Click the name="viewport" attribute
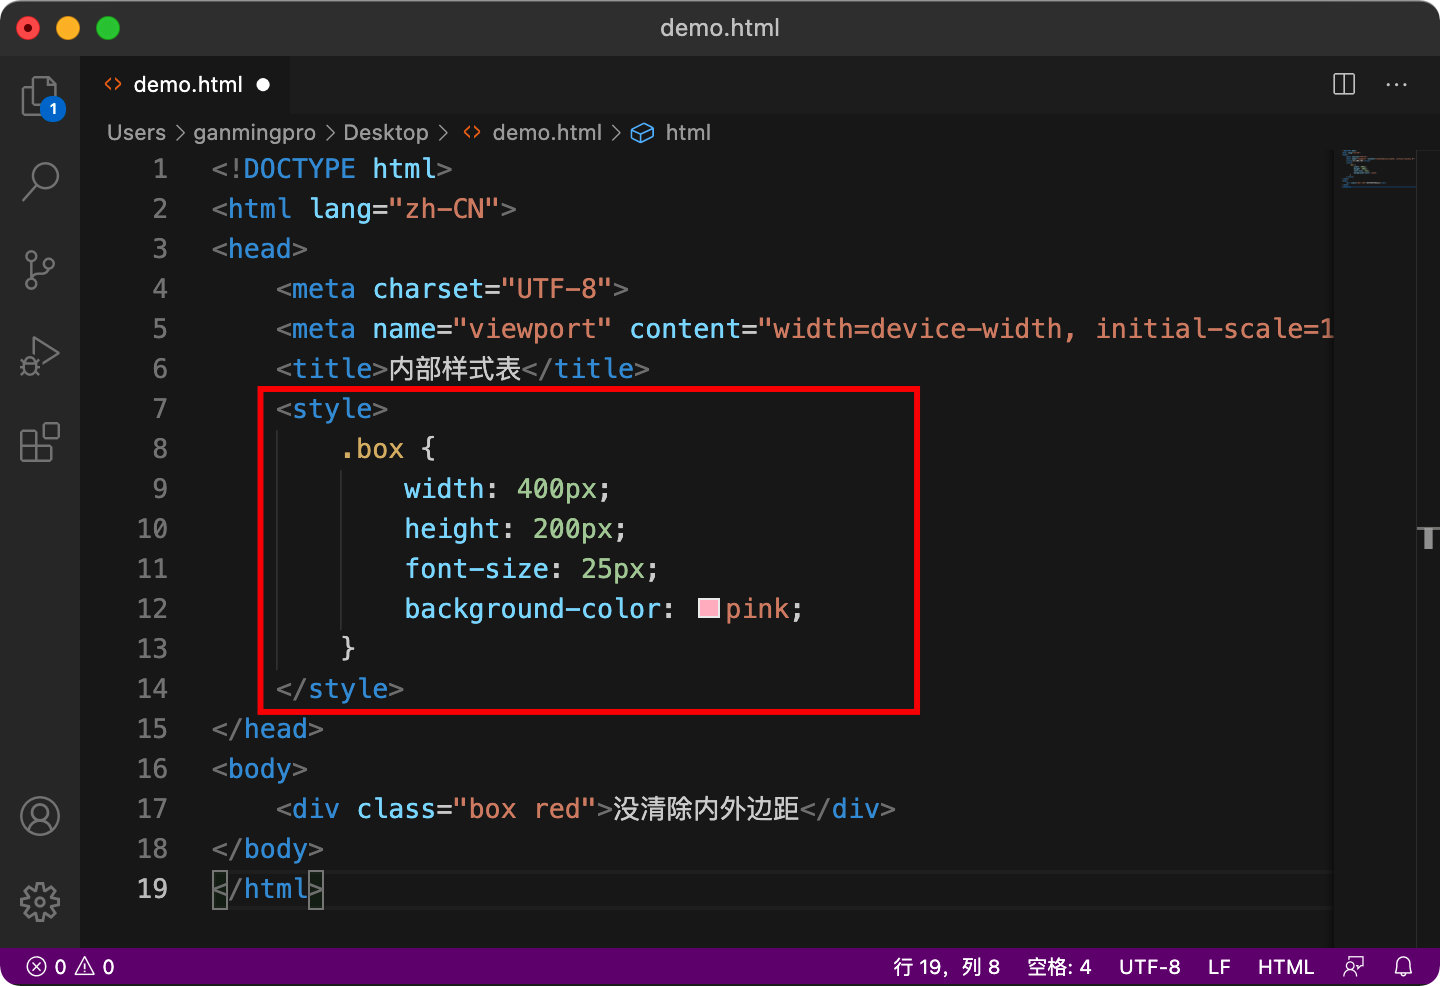The image size is (1440, 986). coord(492,329)
